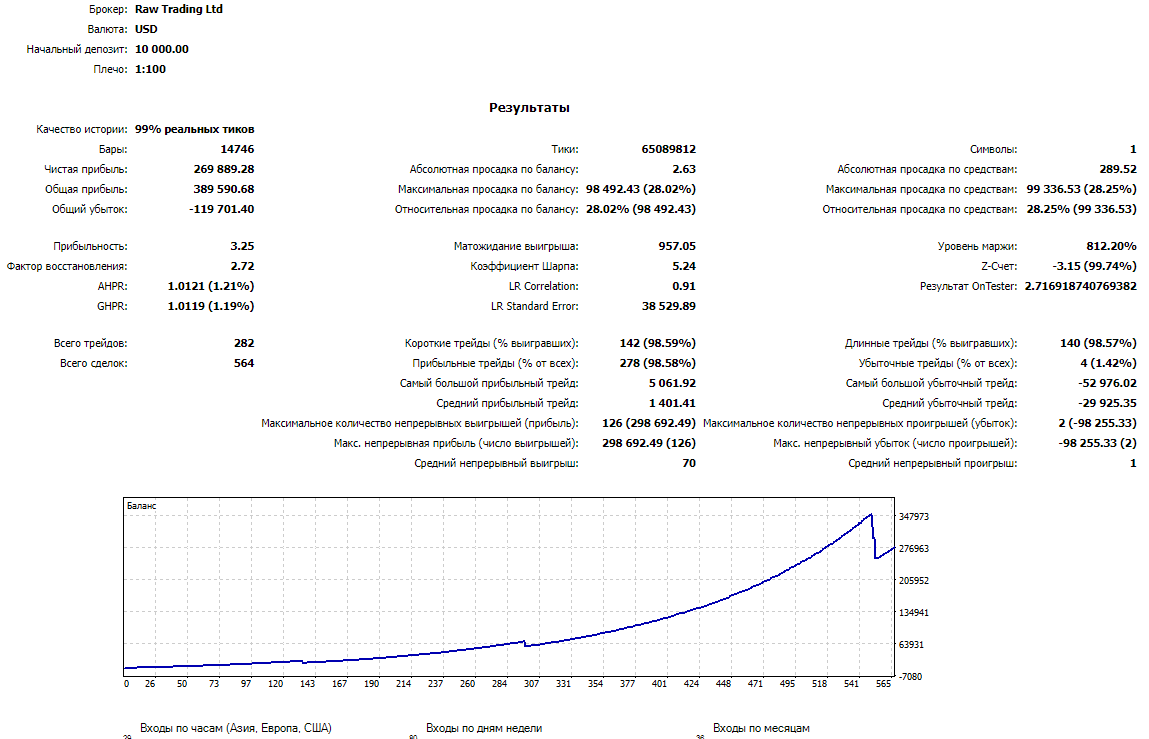Screen dimensions: 1149x739
Task: Click the Результат OnTester label
Action: pyautogui.click(x=969, y=286)
